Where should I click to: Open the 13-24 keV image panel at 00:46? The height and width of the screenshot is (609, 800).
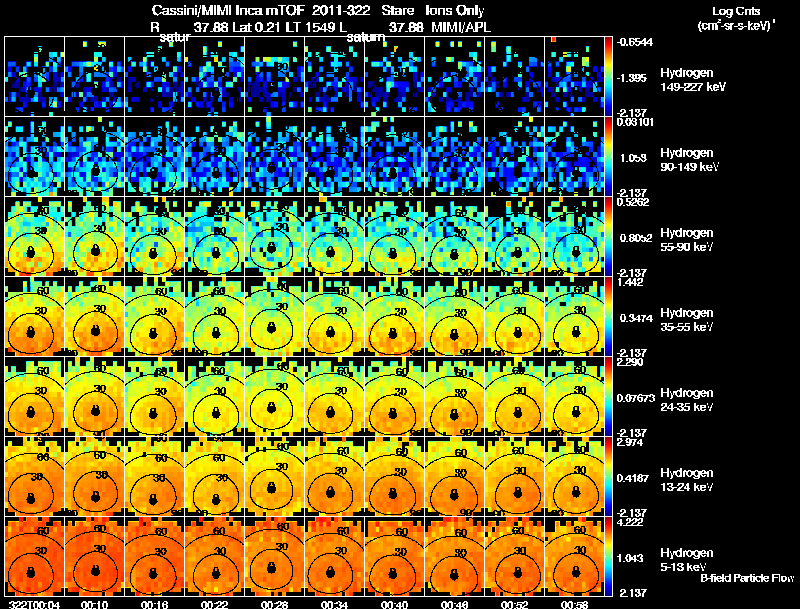coord(455,477)
